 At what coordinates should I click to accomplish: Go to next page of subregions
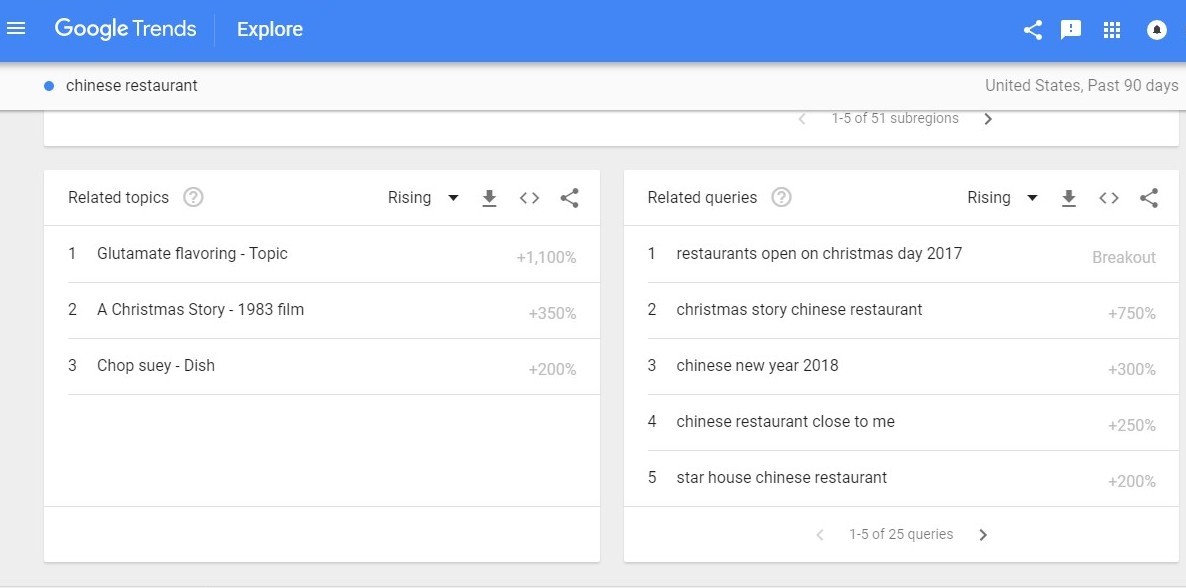pyautogui.click(x=988, y=119)
